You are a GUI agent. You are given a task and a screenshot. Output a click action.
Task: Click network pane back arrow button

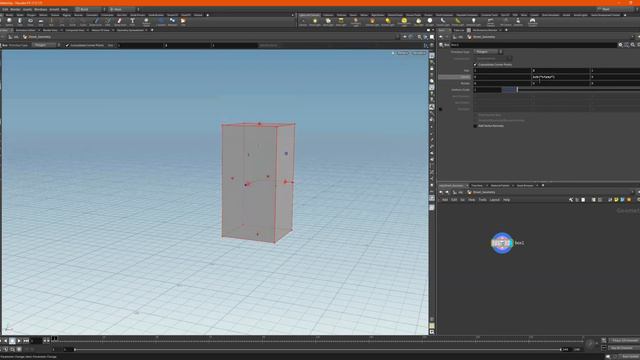point(441,192)
